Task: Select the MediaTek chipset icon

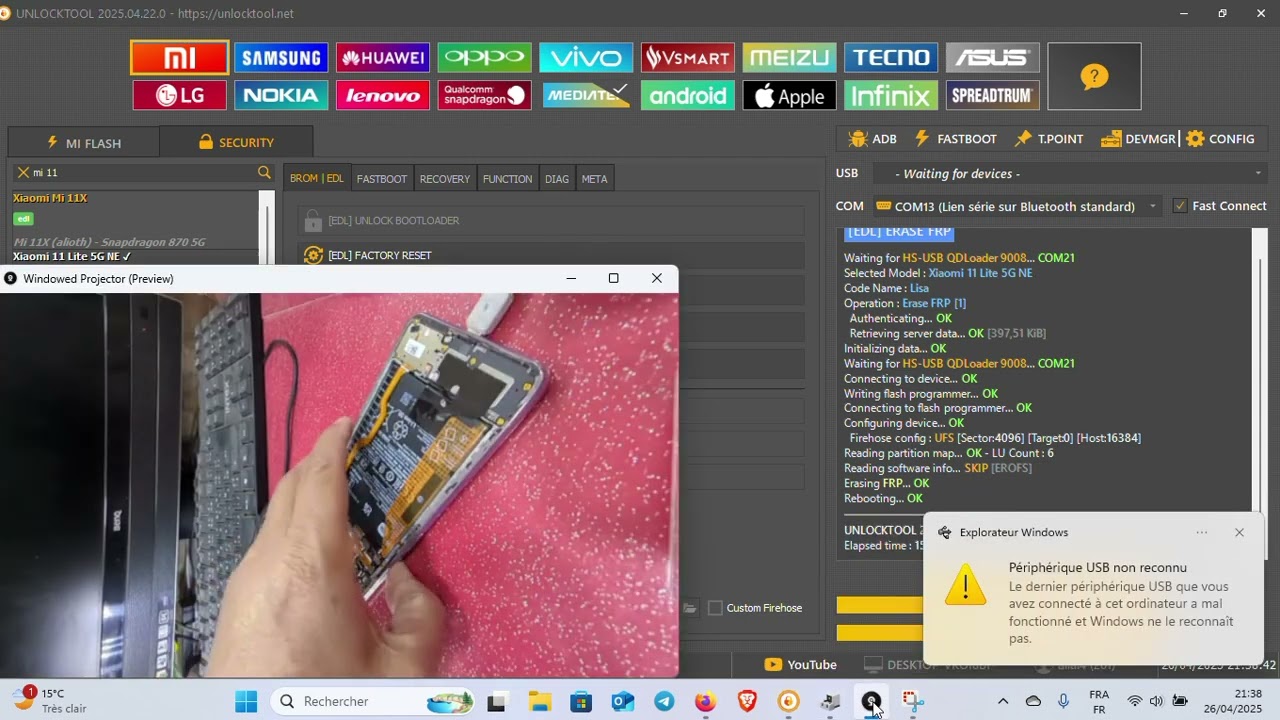Action: [x=586, y=95]
